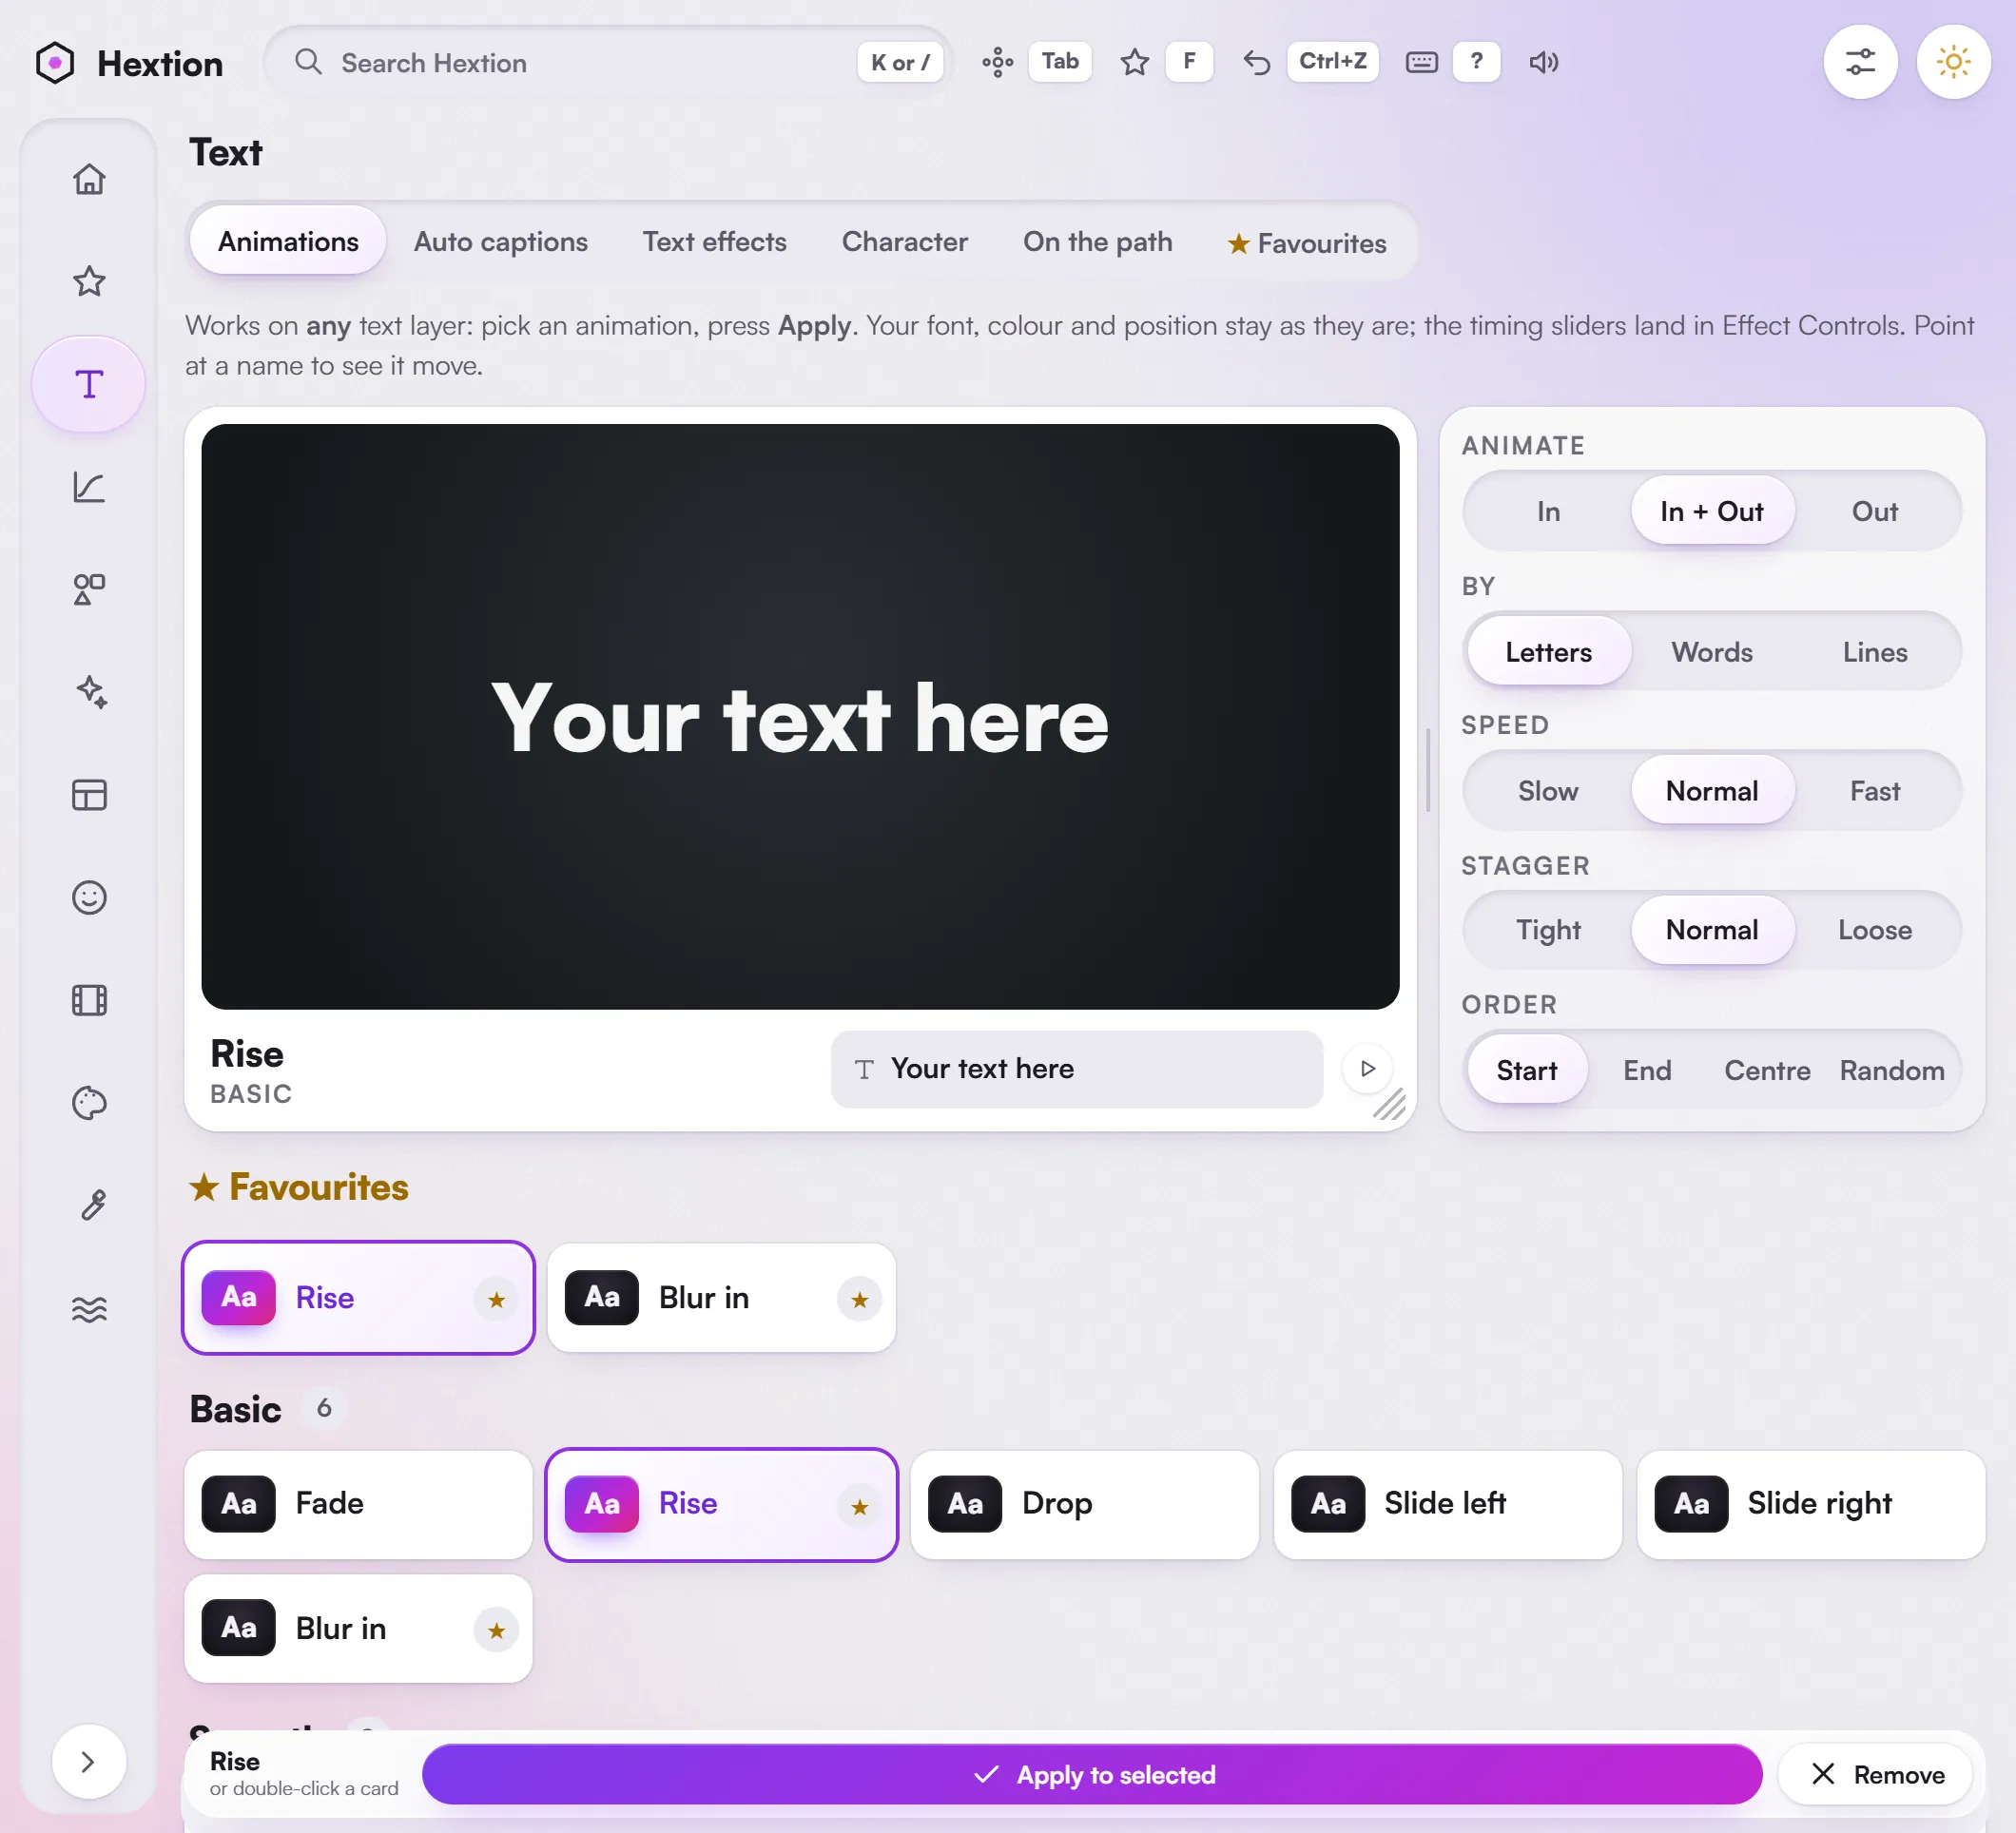Image resolution: width=2016 pixels, height=1833 pixels.
Task: Expand the sidebar with the chevron button
Action: click(x=88, y=1761)
